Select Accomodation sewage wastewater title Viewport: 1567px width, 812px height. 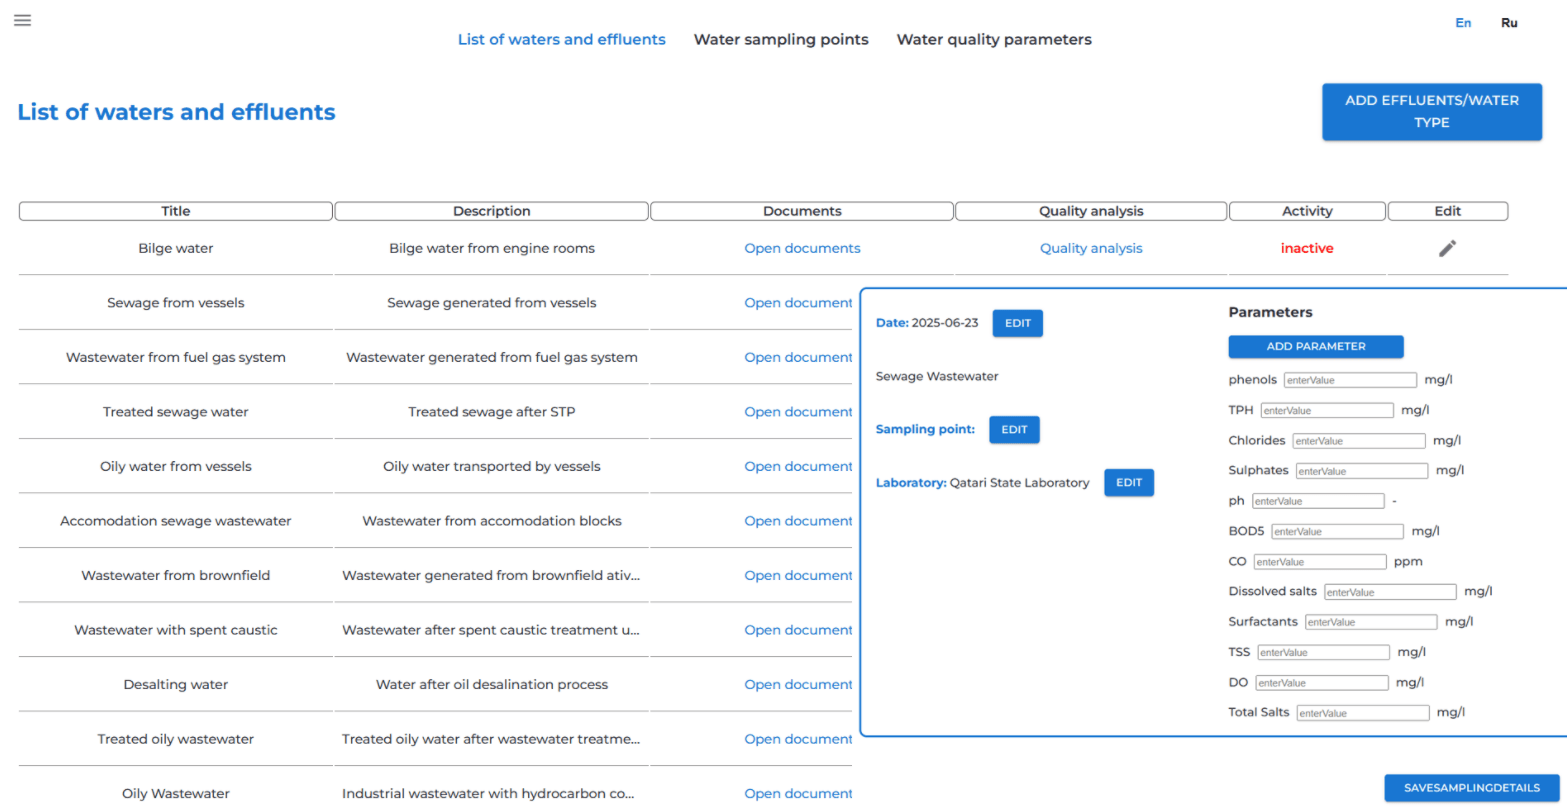coord(176,521)
